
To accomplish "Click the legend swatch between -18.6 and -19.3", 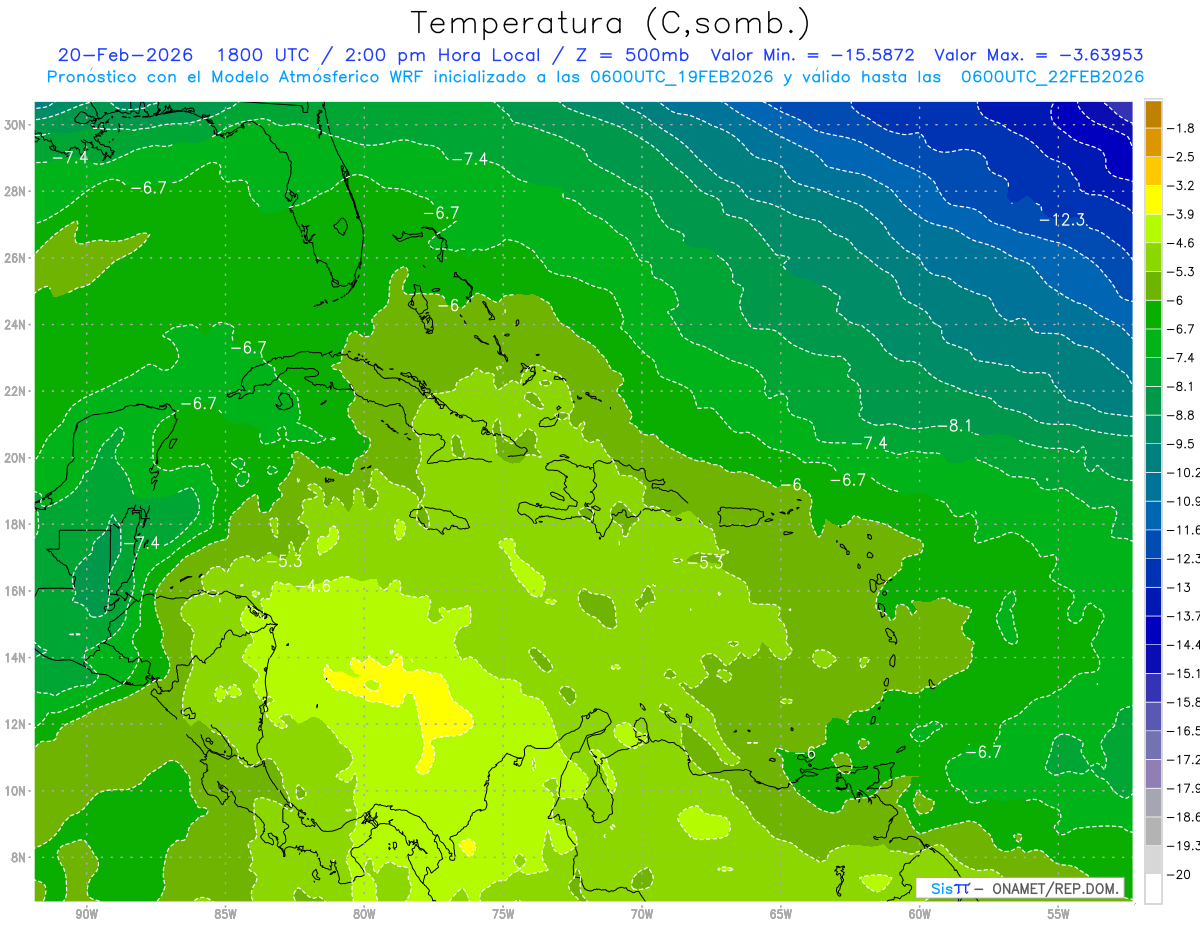I will point(1153,831).
